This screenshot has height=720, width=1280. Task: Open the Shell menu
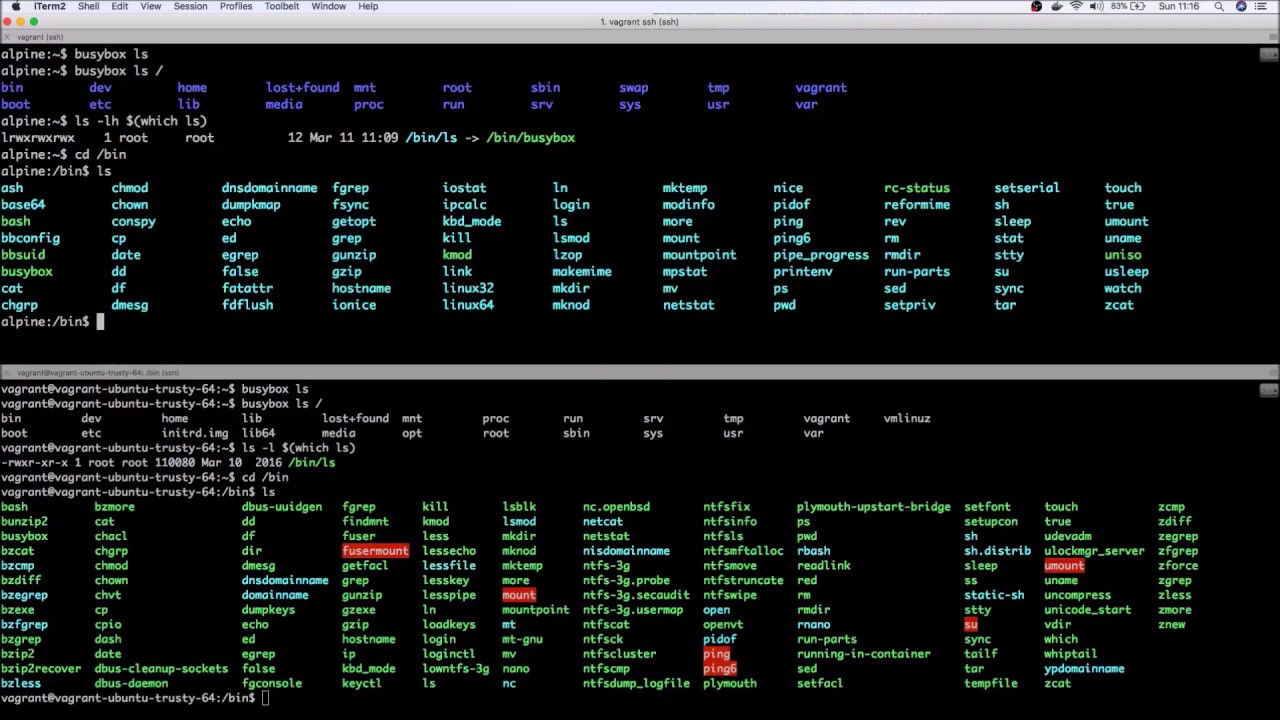[88, 6]
